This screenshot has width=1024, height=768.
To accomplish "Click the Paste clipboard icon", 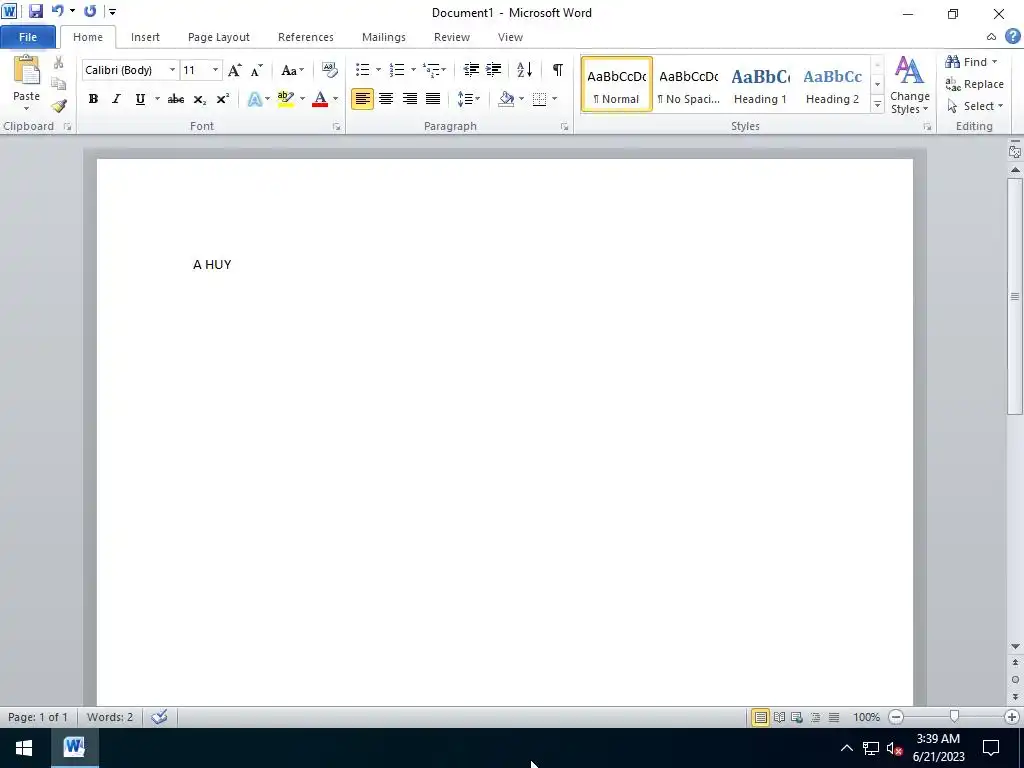I will pos(26,71).
